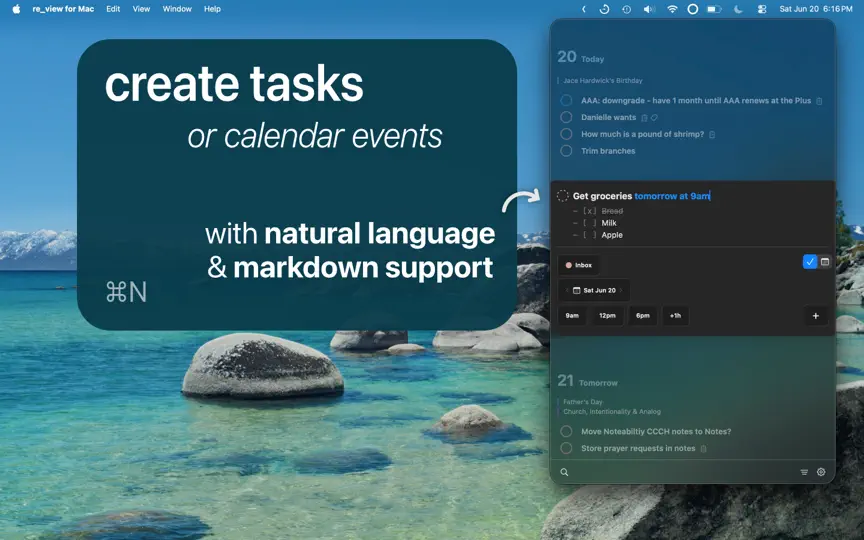This screenshot has height=540, width=864.
Task: Click the 20 Today date header
Action: [x=581, y=57]
